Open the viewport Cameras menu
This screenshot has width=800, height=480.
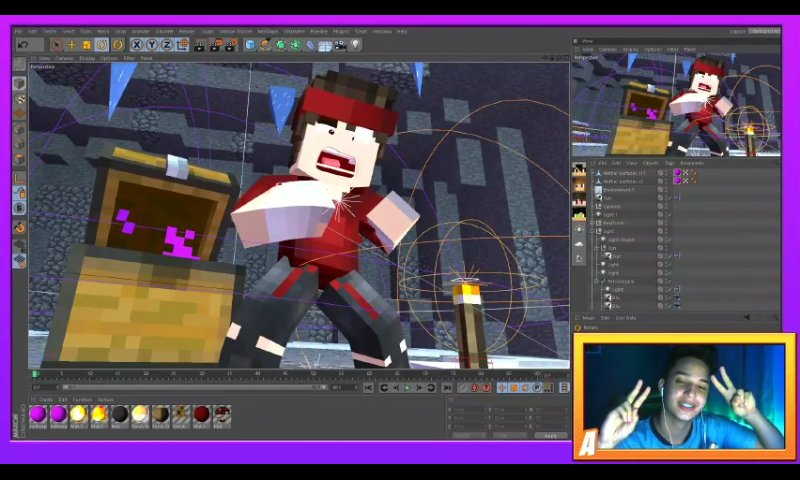[64, 59]
